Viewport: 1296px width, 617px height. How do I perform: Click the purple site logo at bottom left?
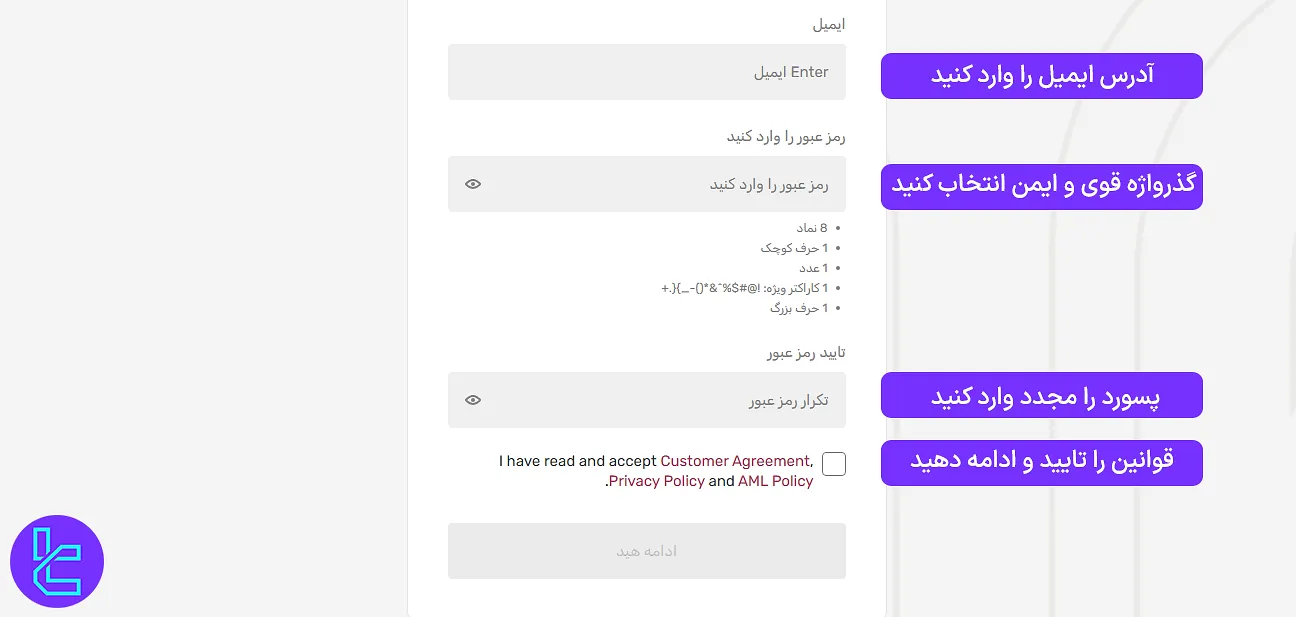(57, 561)
